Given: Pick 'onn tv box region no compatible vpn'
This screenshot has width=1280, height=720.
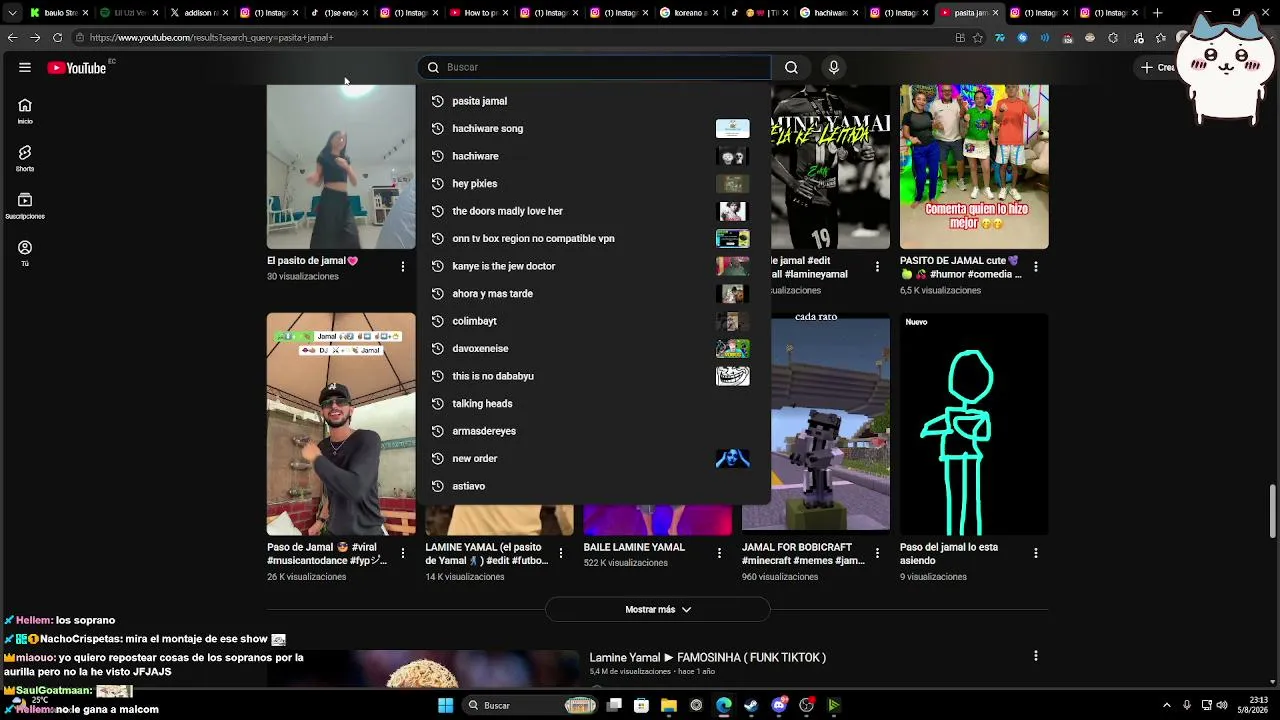Looking at the screenshot, I should point(594,238).
